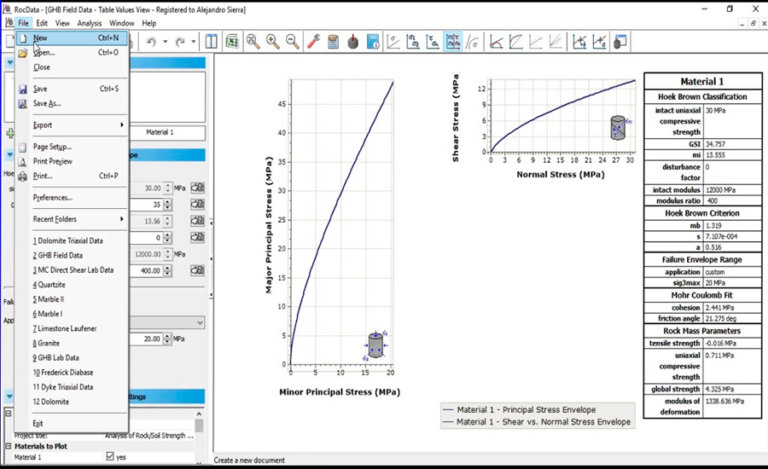Export data to Excel via toolbar icon
Viewport: 768px width, 469px height.
[x=232, y=42]
